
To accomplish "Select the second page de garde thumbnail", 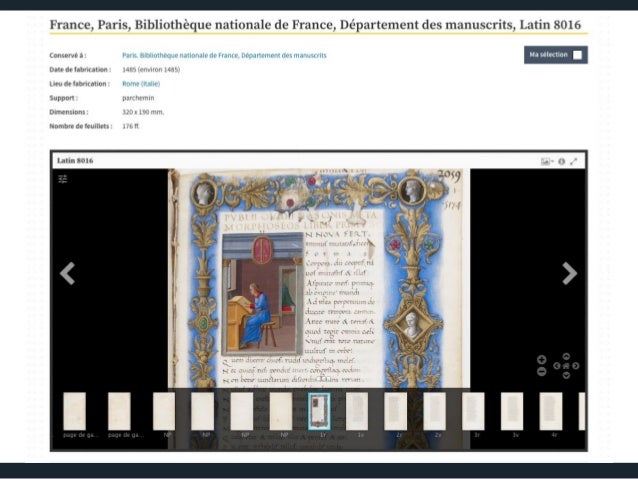I will point(119,411).
